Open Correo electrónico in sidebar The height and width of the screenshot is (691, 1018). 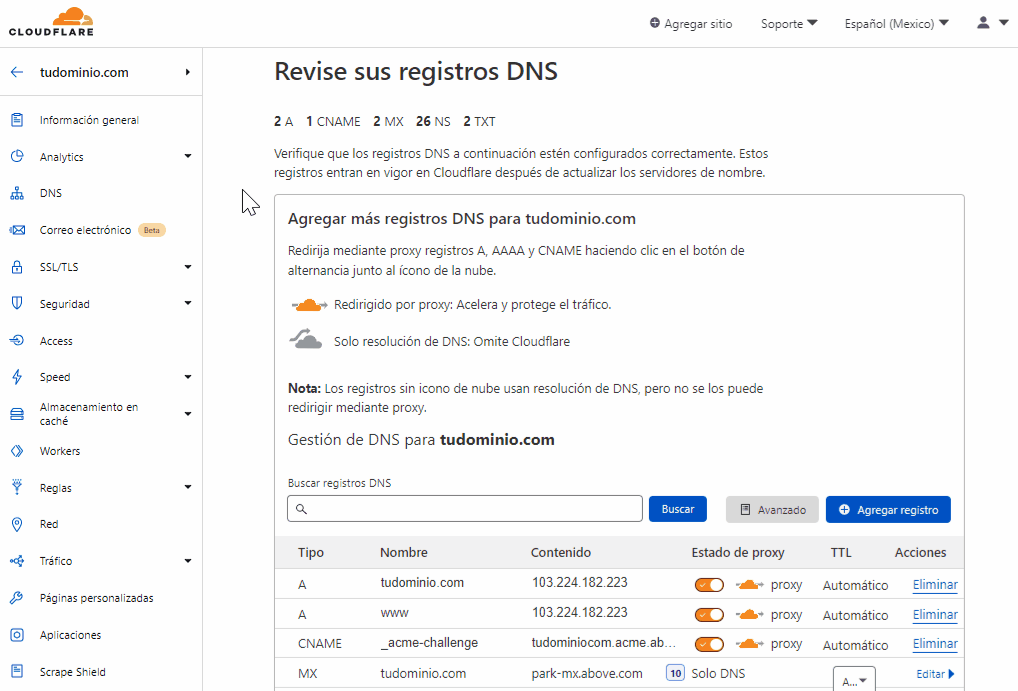(x=85, y=230)
